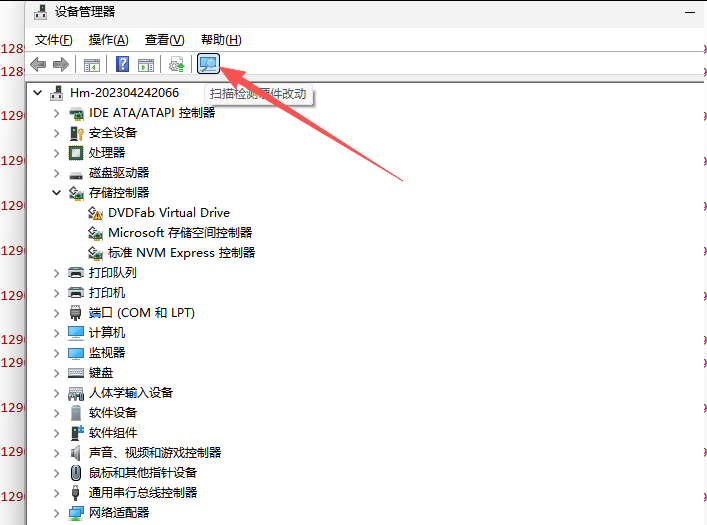Open 查看(V) menu
Screen dimensions: 707x525
tap(164, 40)
